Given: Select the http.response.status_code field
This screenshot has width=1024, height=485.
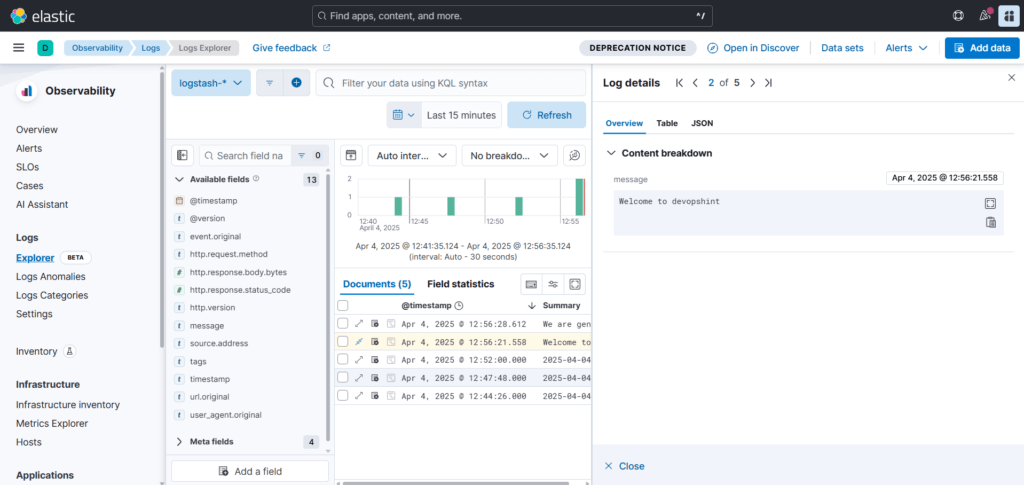Looking at the screenshot, I should 240,290.
